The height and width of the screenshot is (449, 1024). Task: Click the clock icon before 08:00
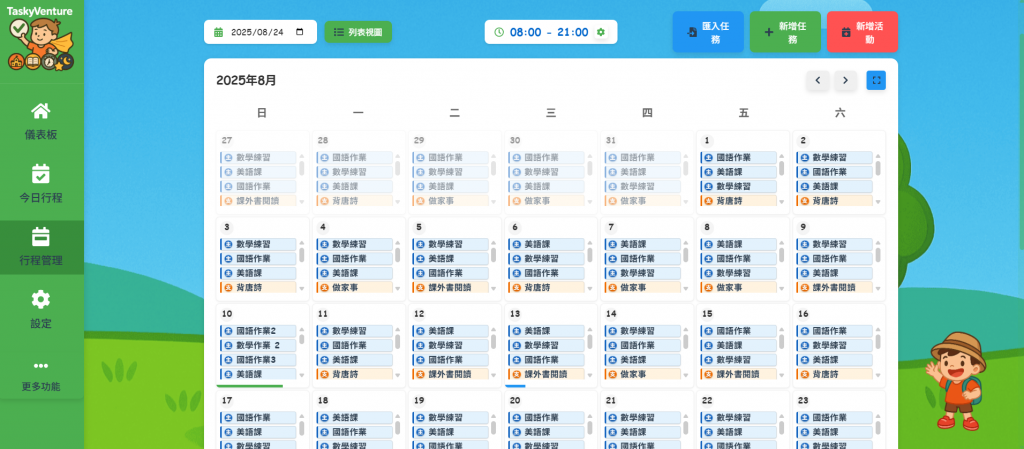499,32
